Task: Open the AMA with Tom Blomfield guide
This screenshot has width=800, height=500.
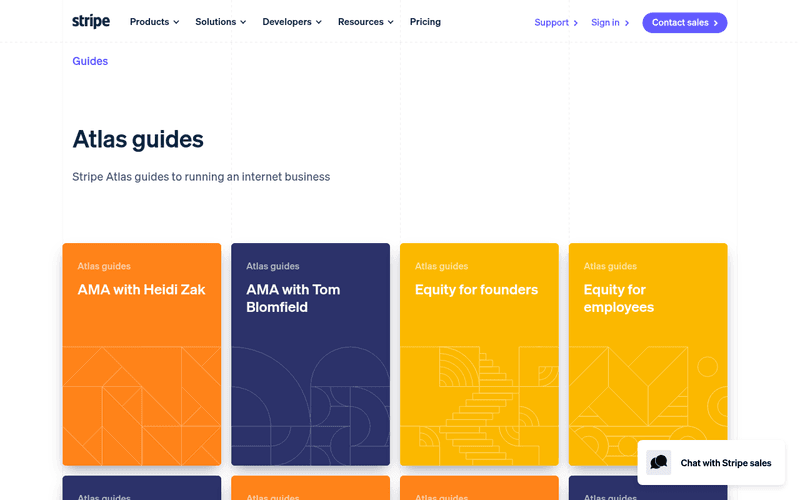Action: click(x=310, y=354)
